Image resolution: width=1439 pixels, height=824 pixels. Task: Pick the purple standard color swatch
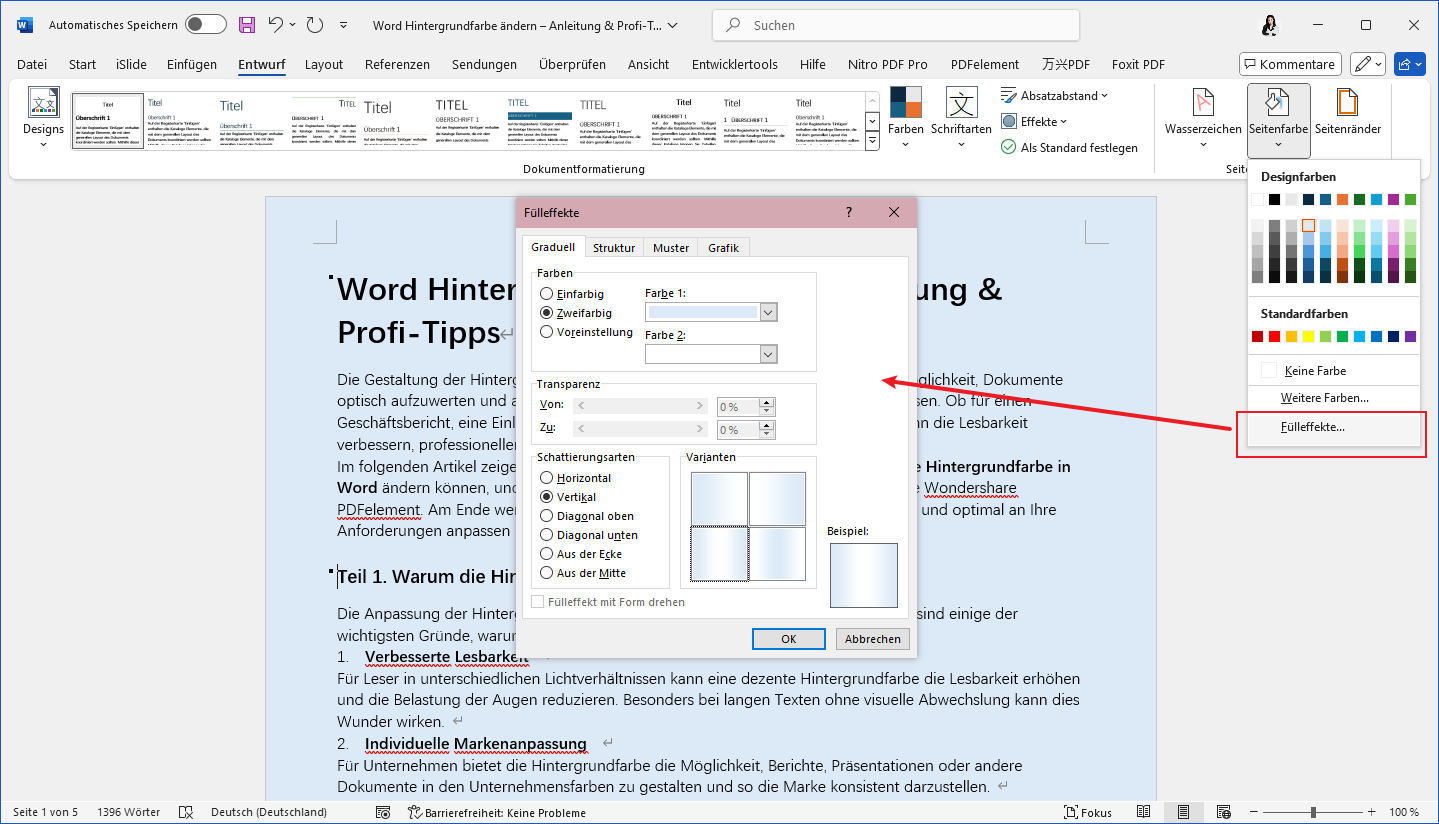(x=1410, y=337)
